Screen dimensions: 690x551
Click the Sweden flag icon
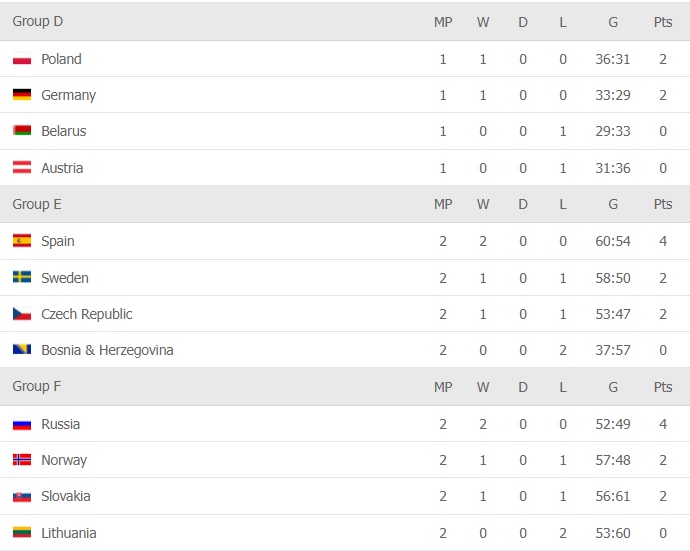coord(22,278)
